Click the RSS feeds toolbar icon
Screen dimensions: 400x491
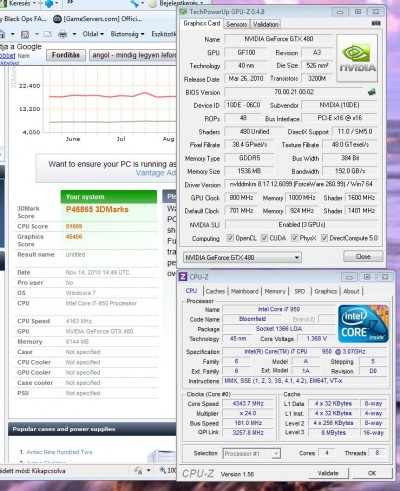pos(25,34)
